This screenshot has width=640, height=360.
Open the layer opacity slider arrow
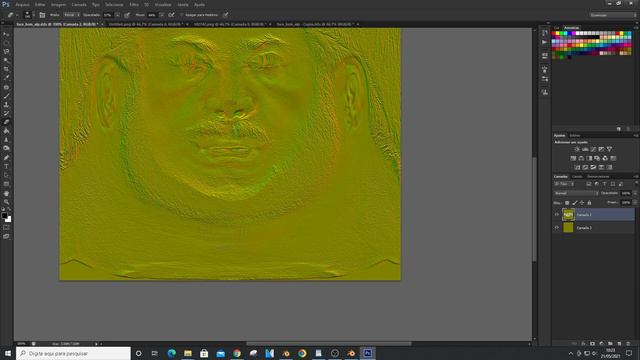635,193
